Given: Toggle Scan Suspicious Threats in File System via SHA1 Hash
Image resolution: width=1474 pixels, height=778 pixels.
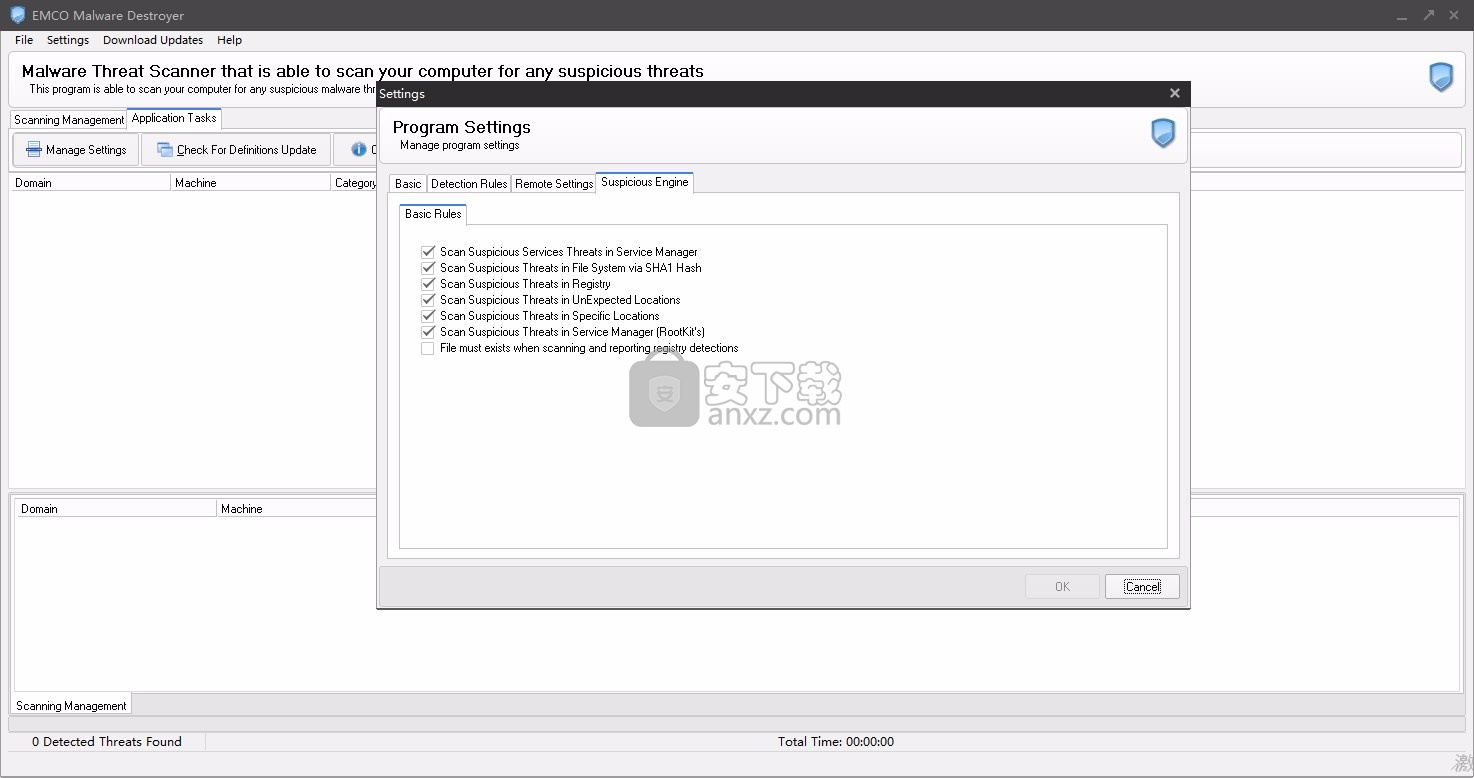Looking at the screenshot, I should [x=428, y=268].
